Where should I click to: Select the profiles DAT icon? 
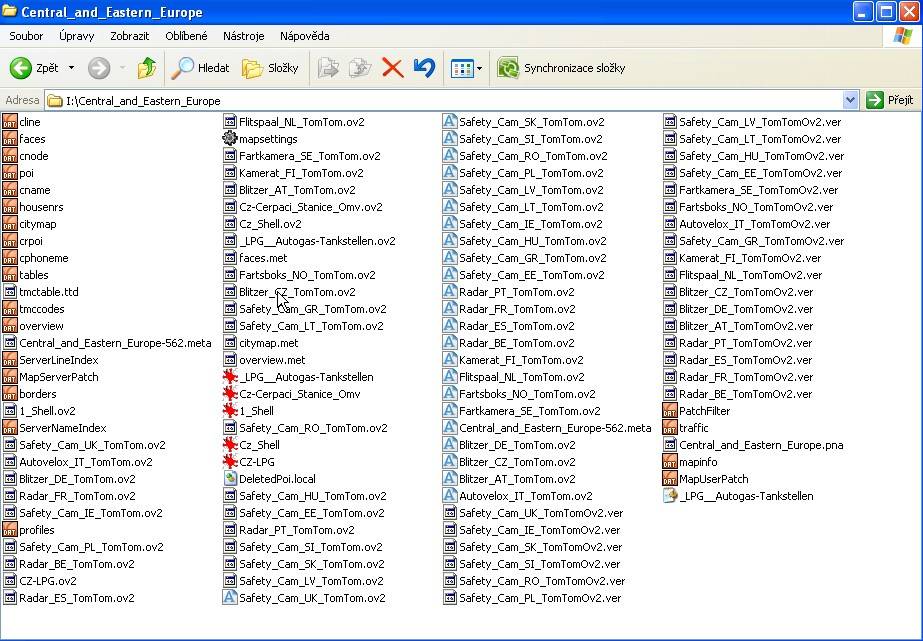[x=10, y=530]
